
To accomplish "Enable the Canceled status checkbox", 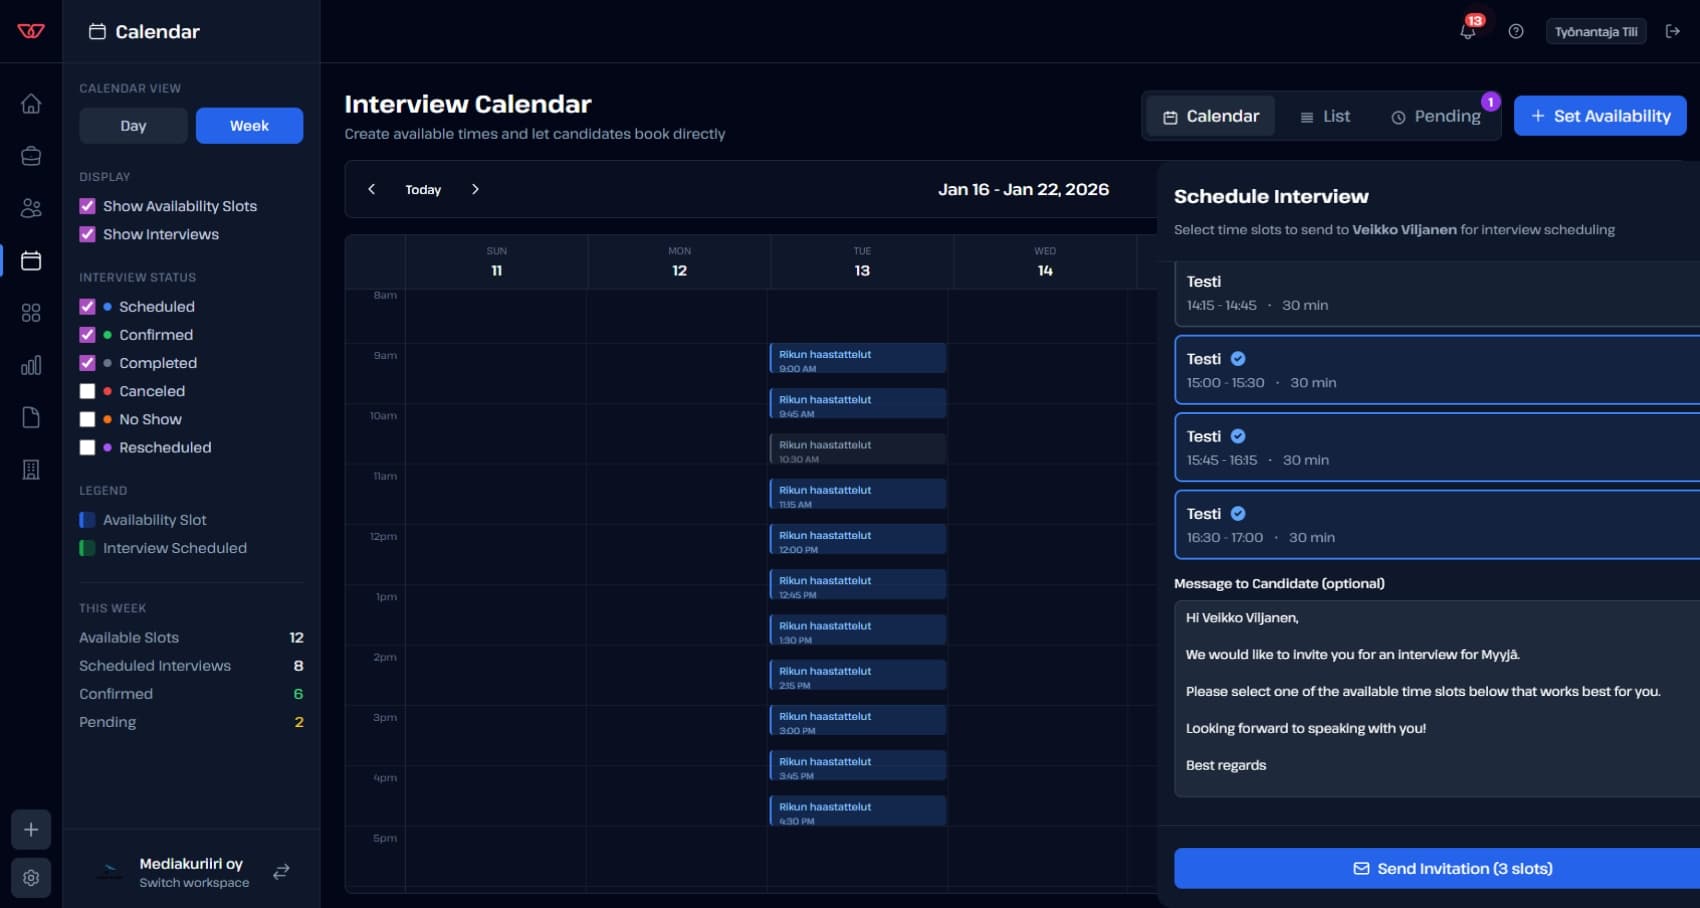I will [x=88, y=391].
